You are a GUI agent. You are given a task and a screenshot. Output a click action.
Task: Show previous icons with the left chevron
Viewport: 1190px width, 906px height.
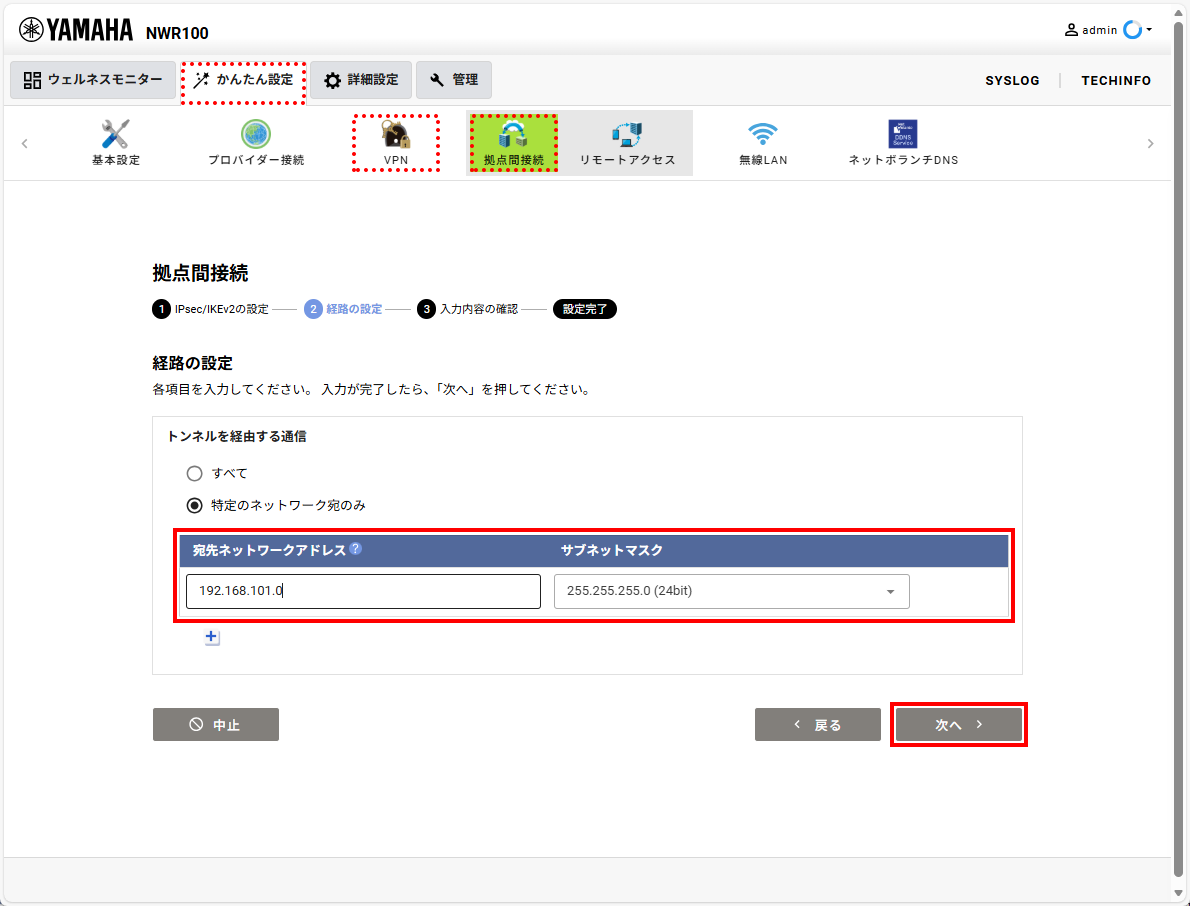click(x=24, y=143)
